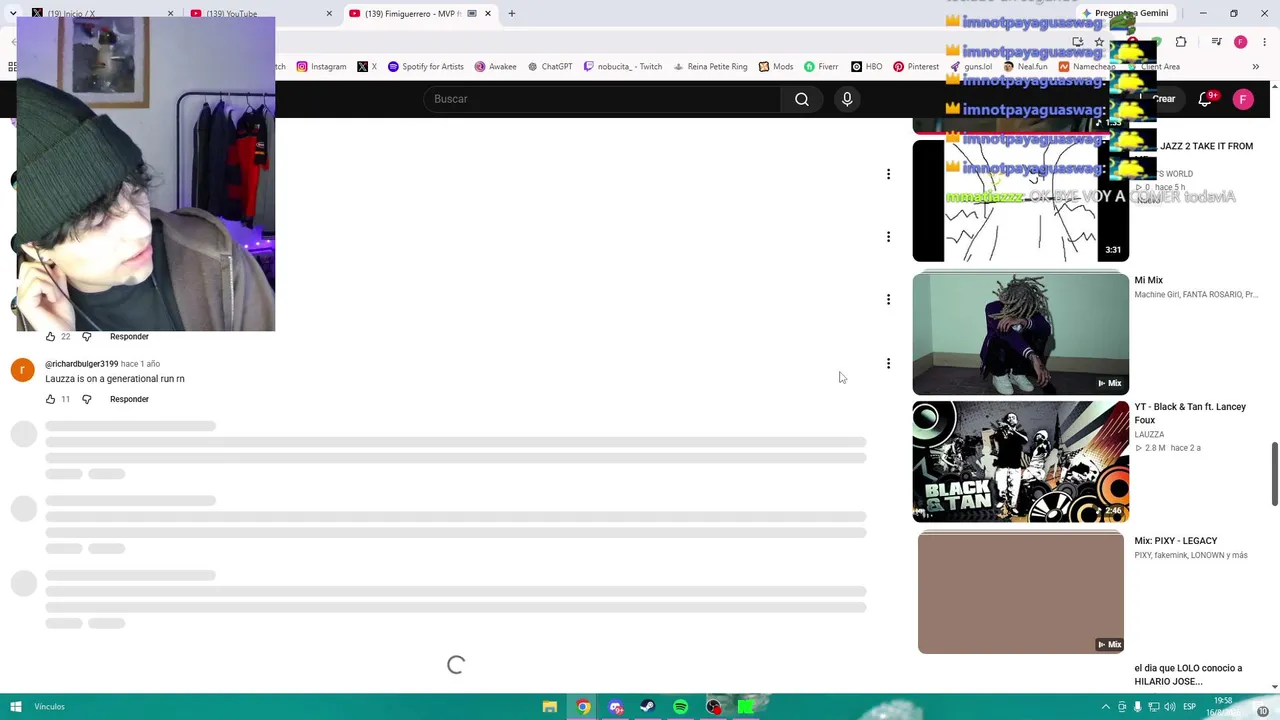This screenshot has height=720, width=1280.
Task: Open Spotify from the taskbar
Action: click(x=681, y=707)
